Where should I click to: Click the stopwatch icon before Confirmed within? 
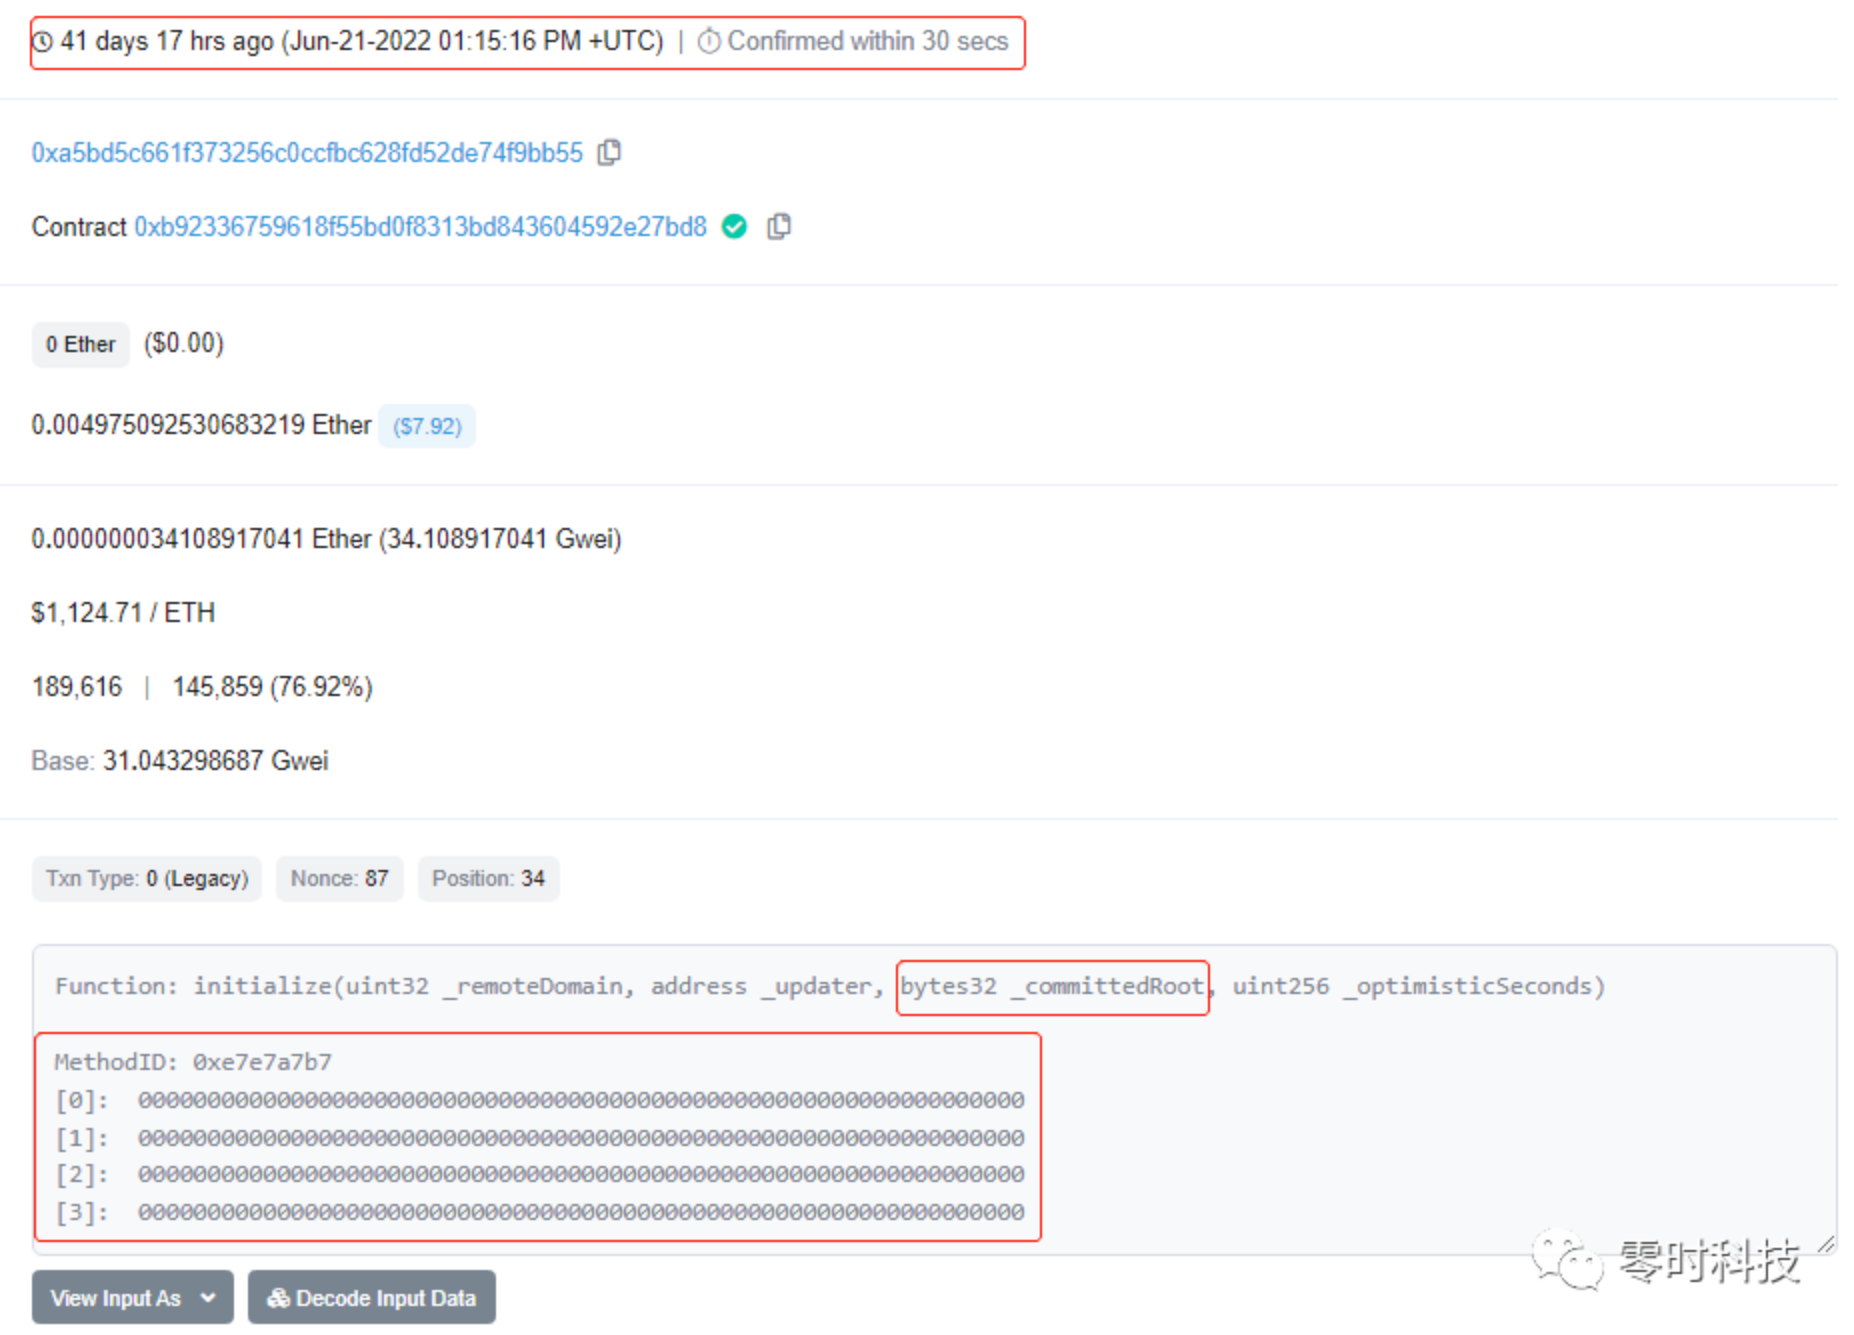click(x=709, y=41)
